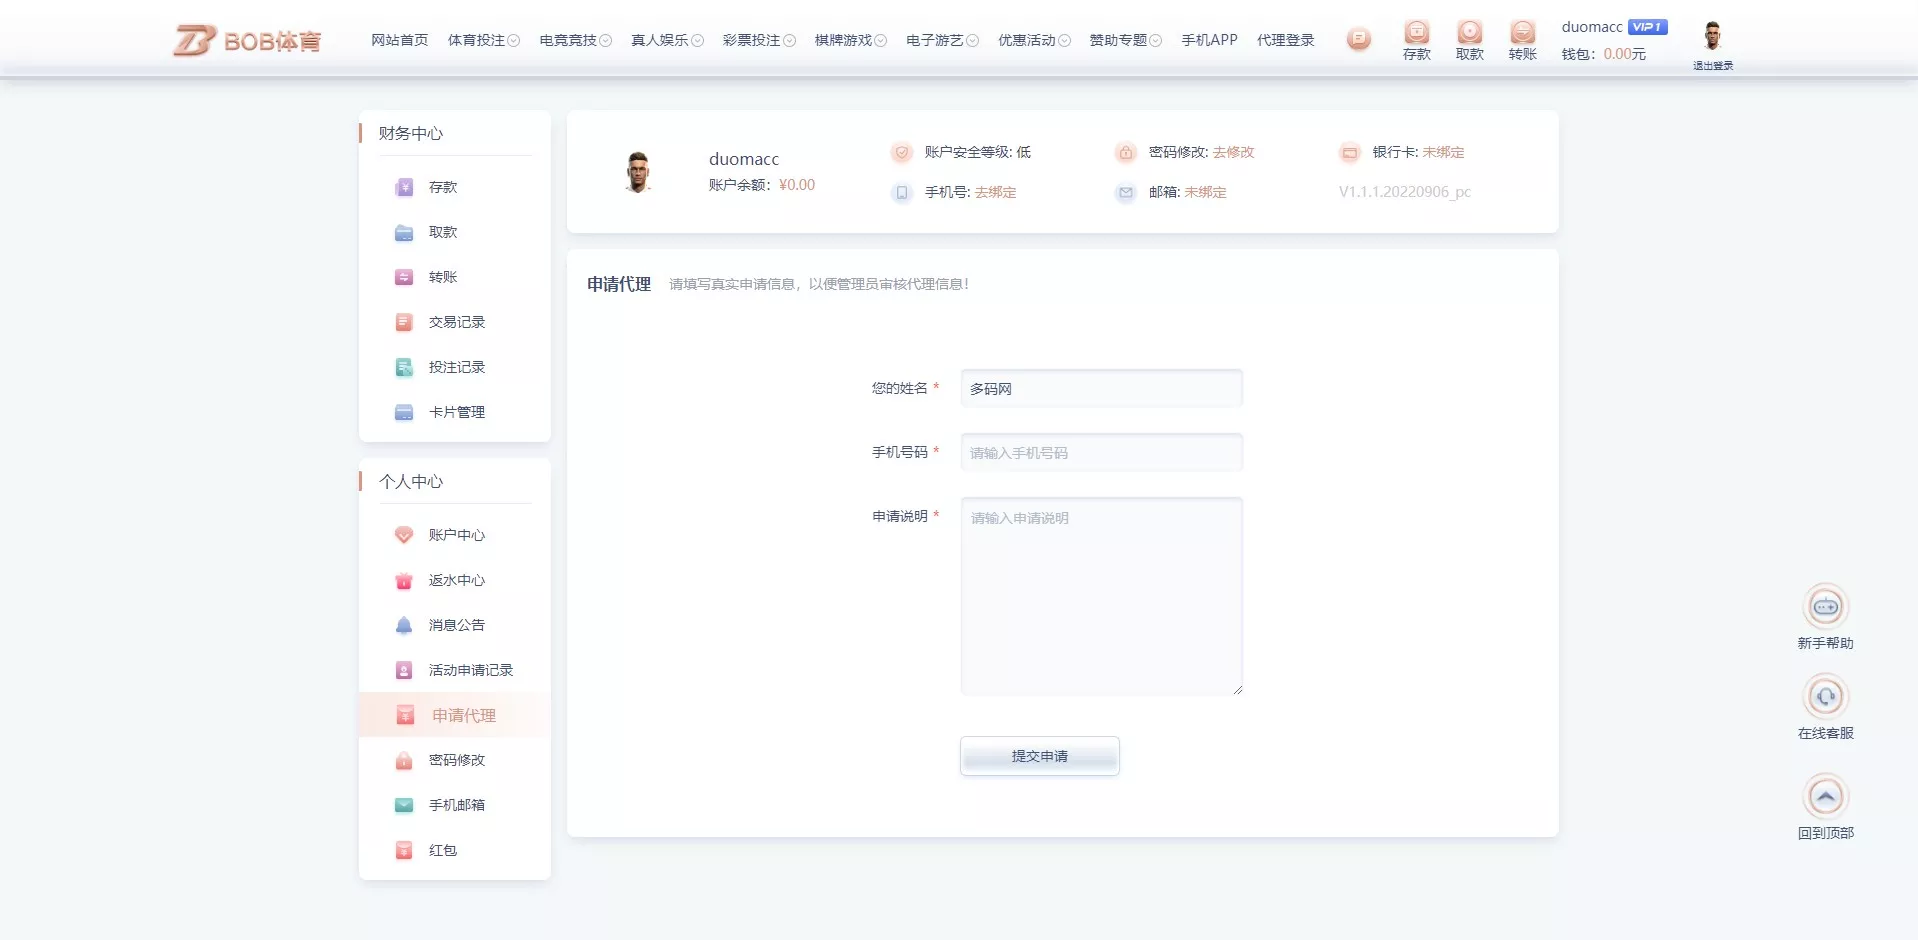This screenshot has height=940, width=1918.
Task: Open 代理登录 from the navigation bar
Action: [1286, 40]
